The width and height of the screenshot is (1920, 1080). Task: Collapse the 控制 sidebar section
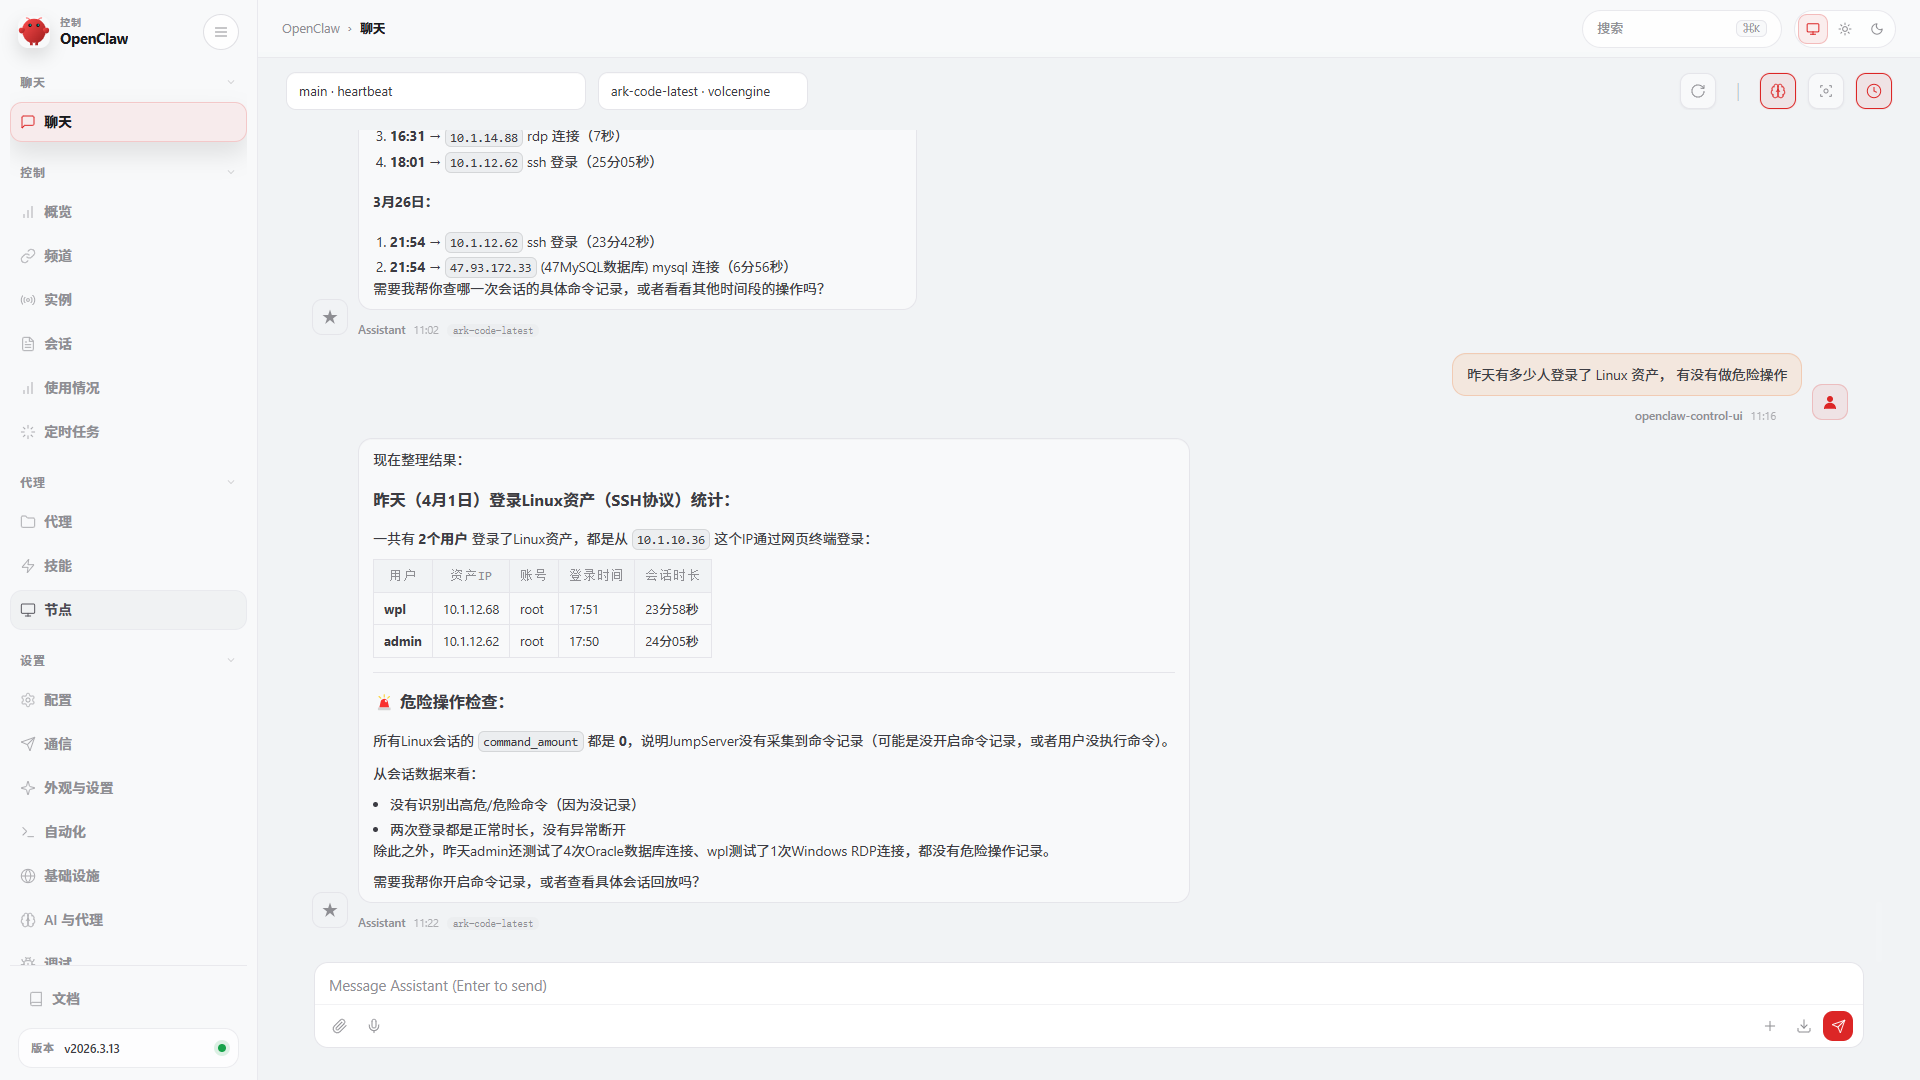pos(231,173)
